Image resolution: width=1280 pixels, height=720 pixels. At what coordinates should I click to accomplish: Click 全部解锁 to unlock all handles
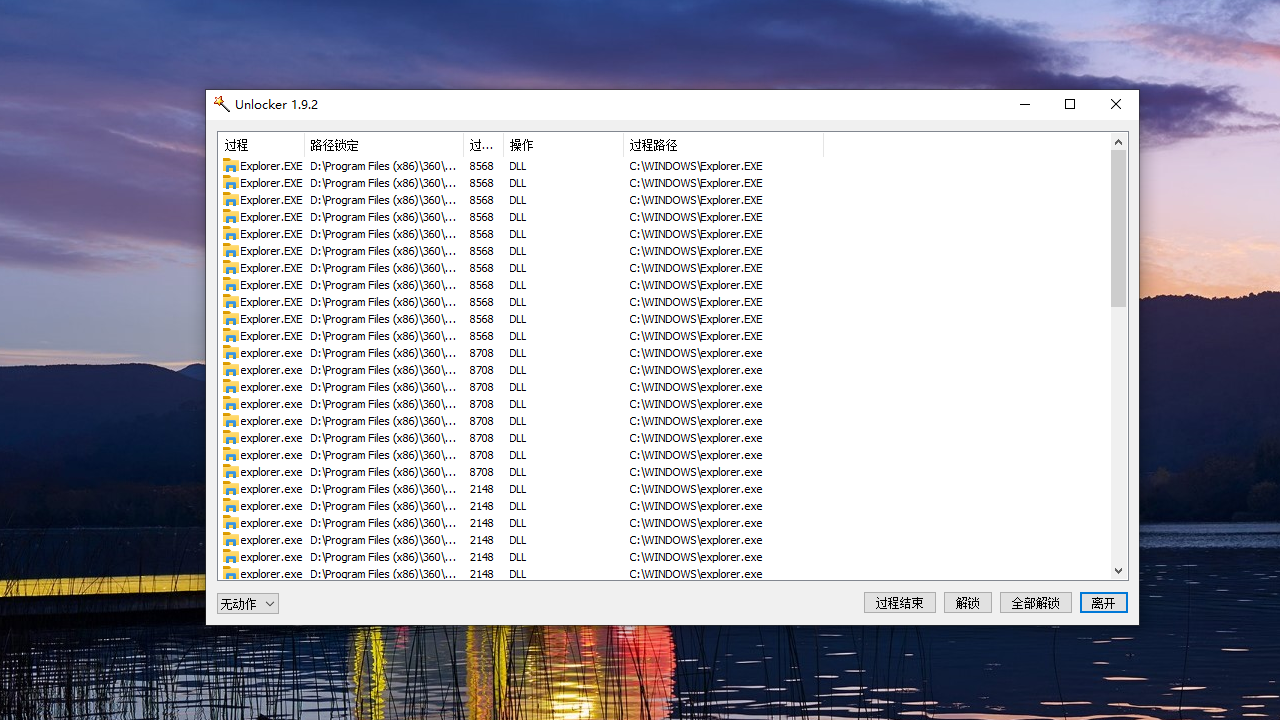pos(1035,602)
